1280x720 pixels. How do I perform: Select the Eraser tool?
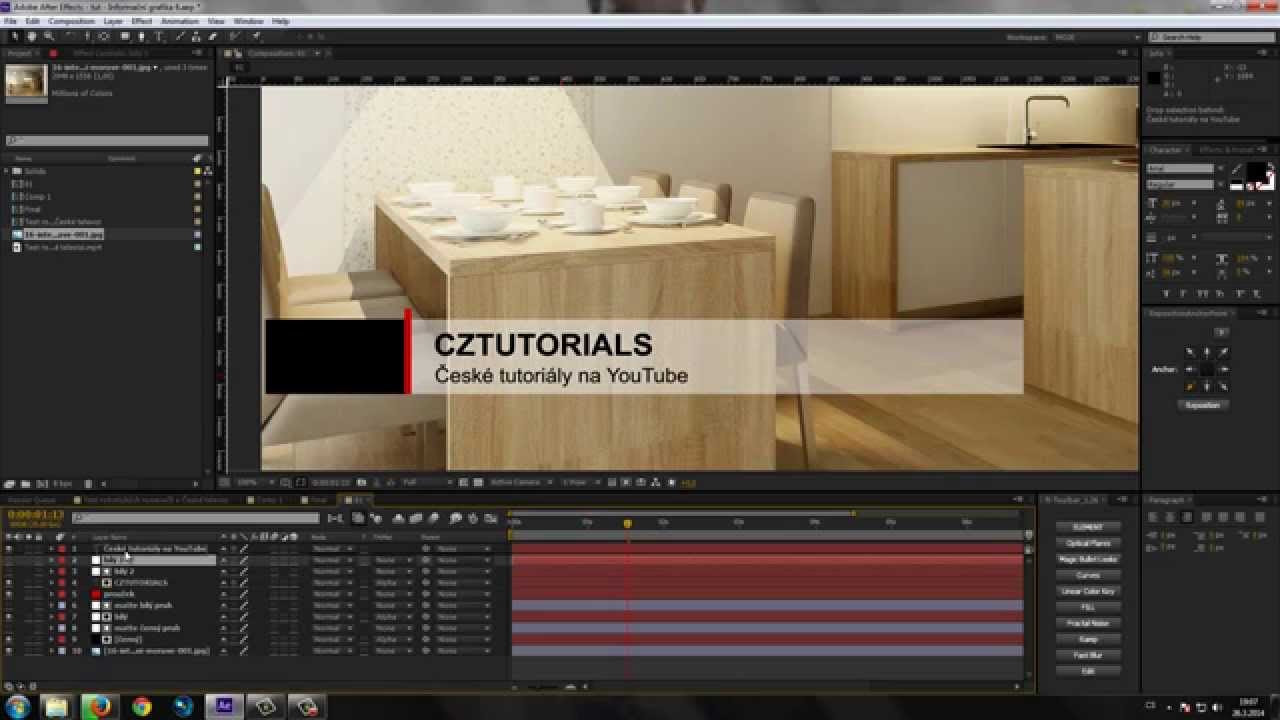point(212,36)
